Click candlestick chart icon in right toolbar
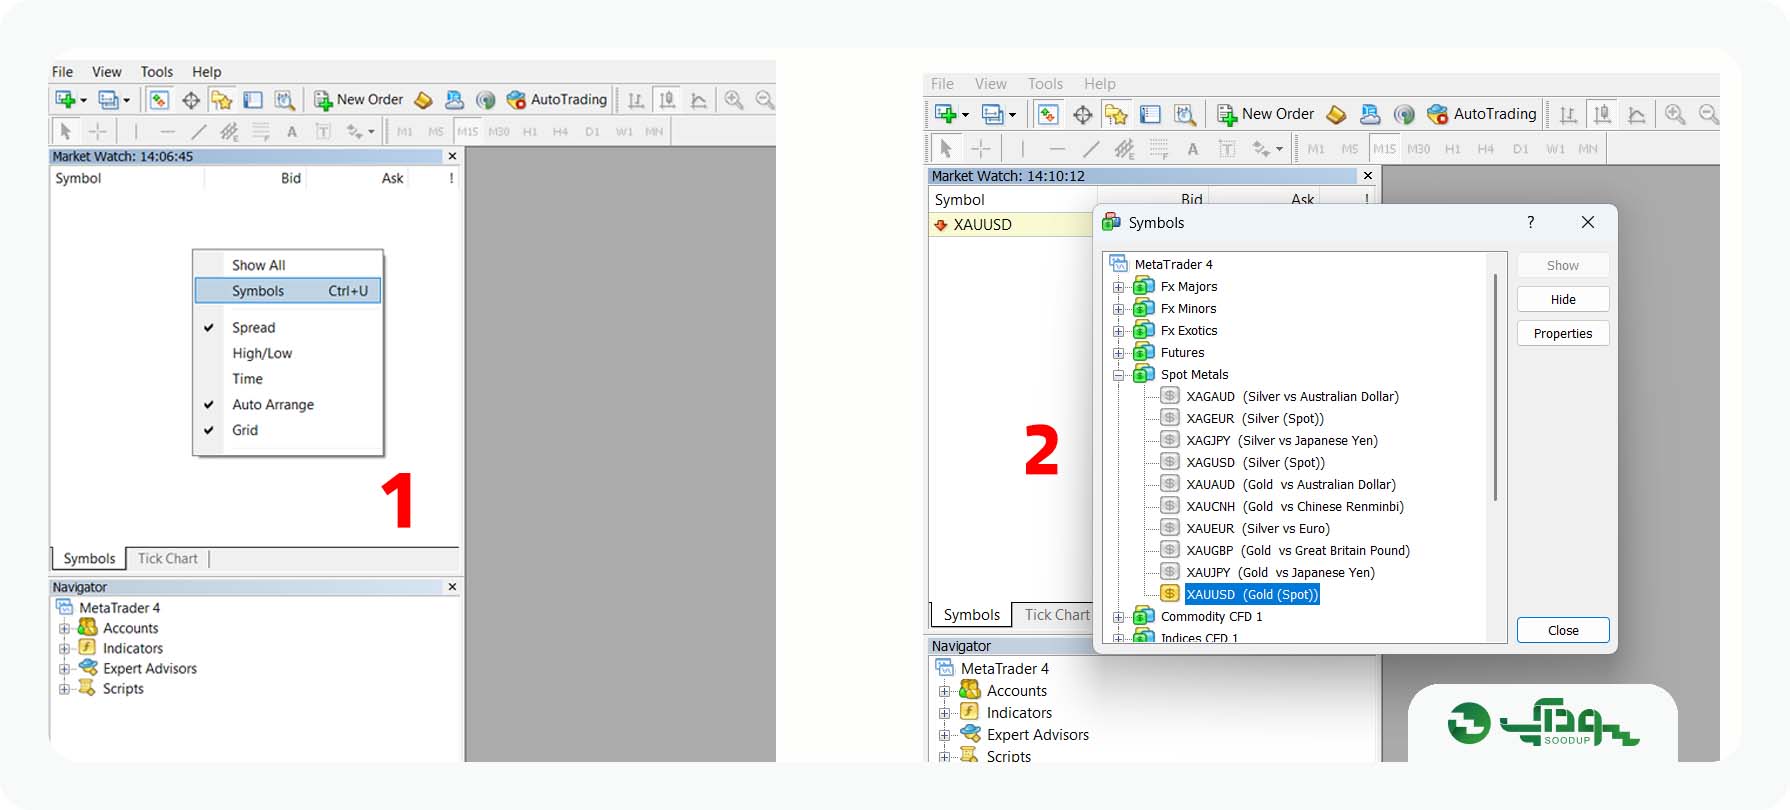This screenshot has height=810, width=1790. [1602, 114]
